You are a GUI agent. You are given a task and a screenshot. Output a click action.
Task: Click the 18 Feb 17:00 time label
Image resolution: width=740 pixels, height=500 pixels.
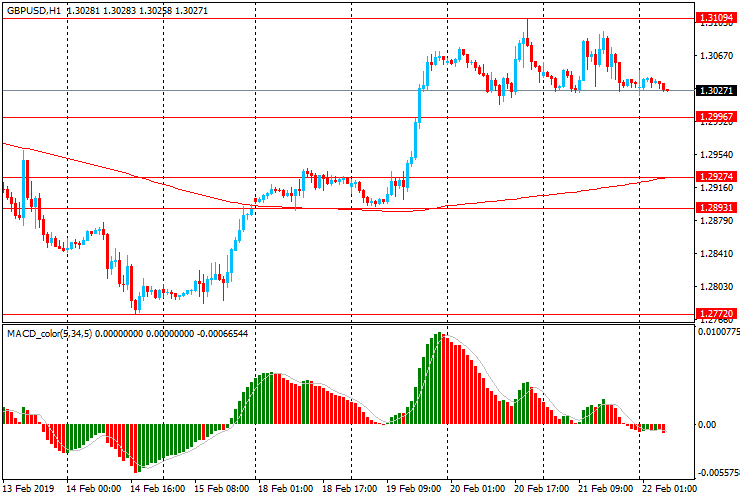click(350, 489)
